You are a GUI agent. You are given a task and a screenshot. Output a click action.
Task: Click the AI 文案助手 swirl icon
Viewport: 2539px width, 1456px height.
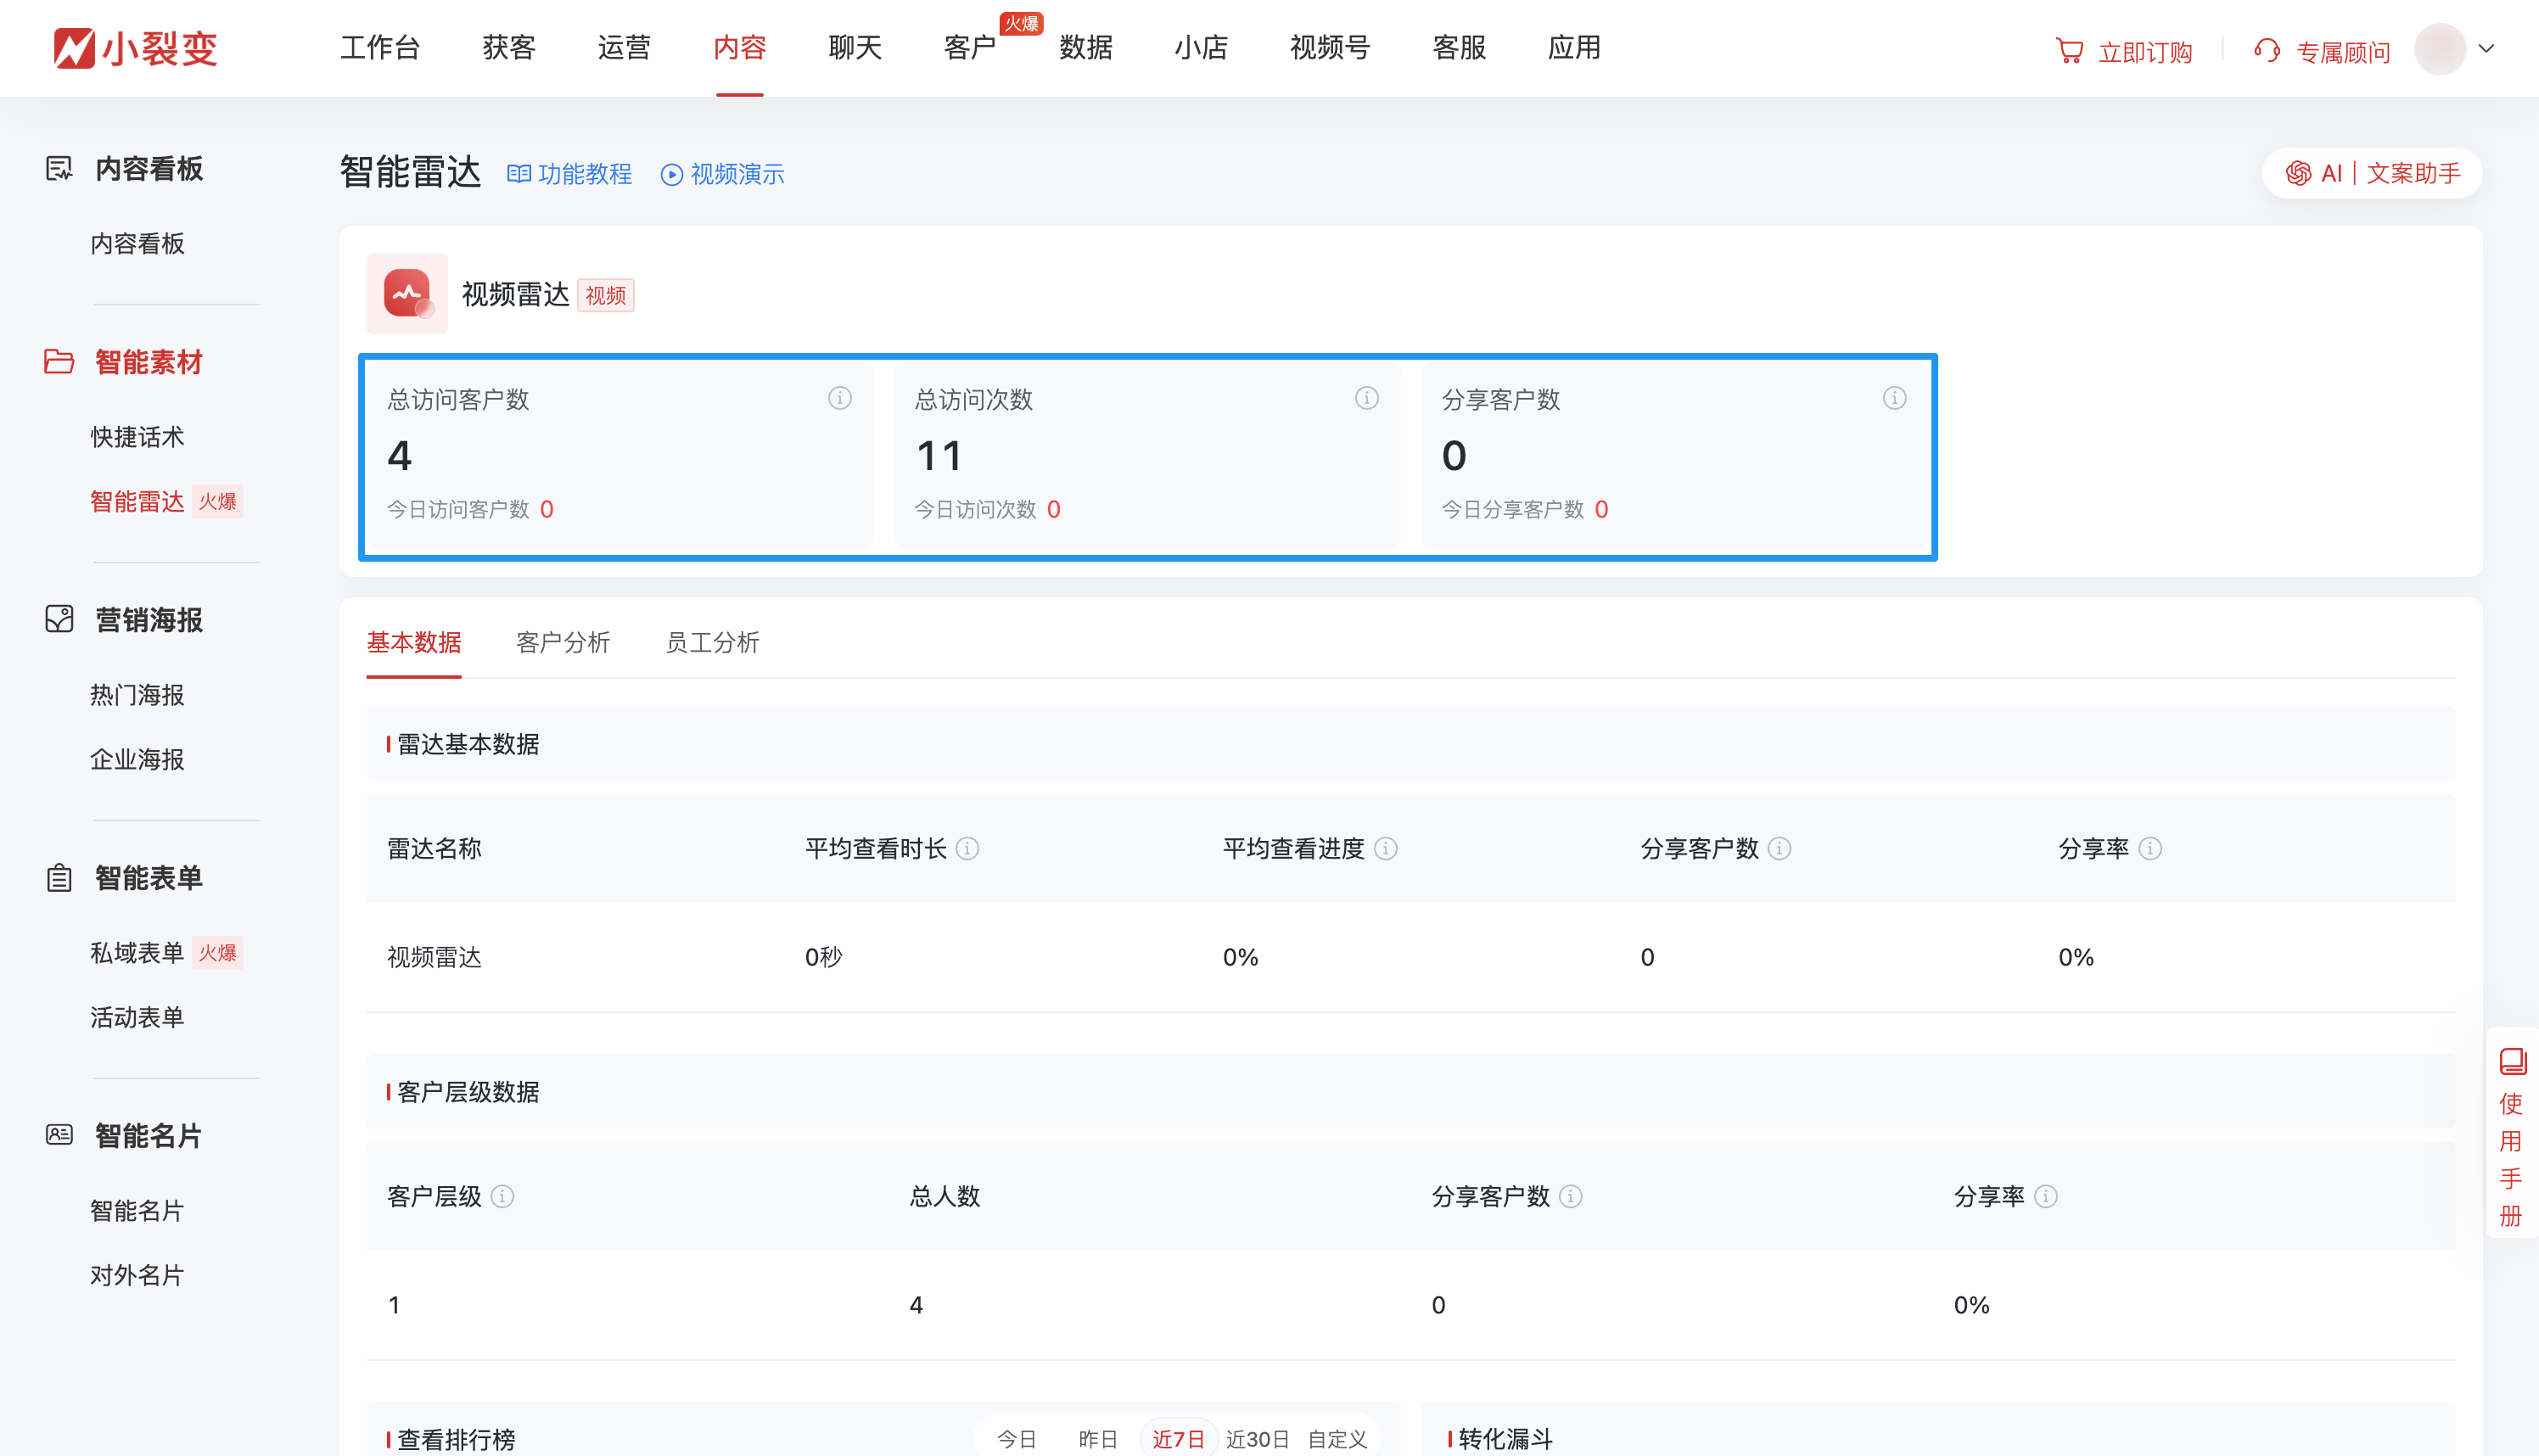pos(2298,173)
